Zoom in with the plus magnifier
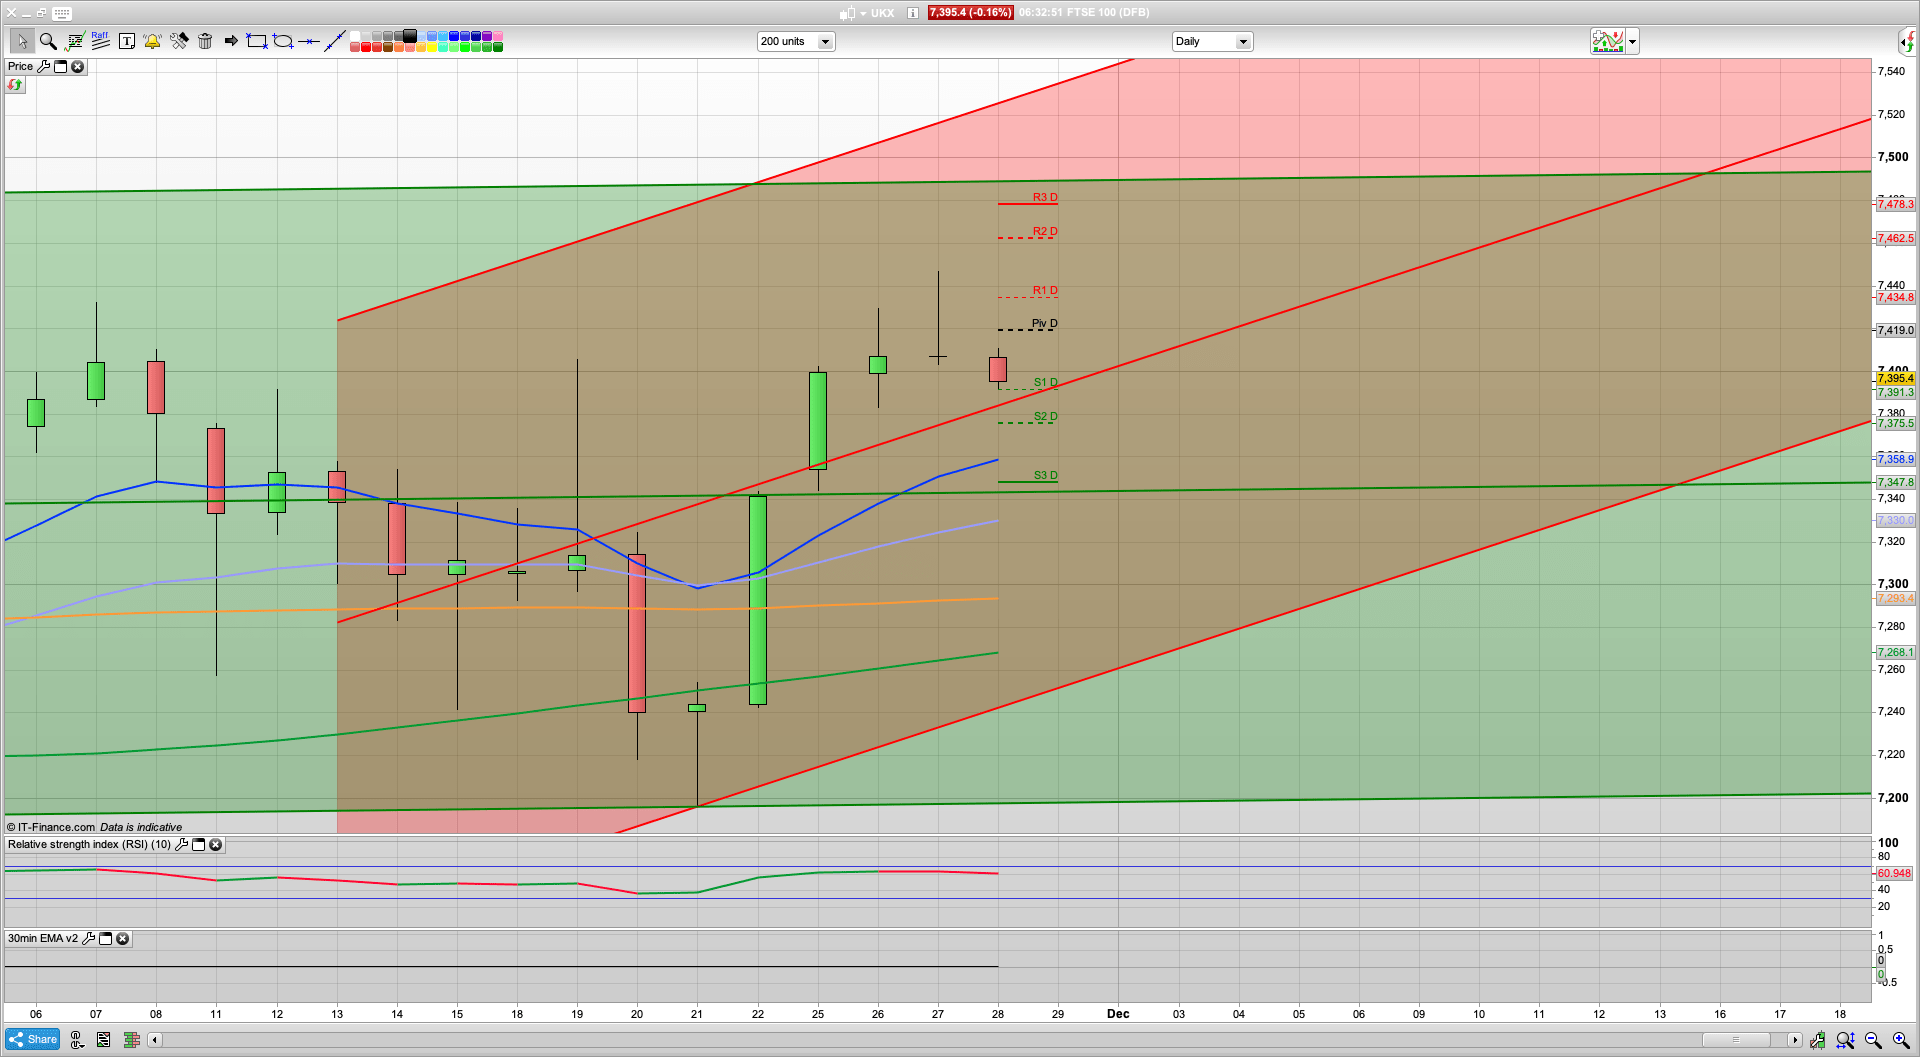This screenshot has width=1920, height=1057. click(x=1901, y=1040)
